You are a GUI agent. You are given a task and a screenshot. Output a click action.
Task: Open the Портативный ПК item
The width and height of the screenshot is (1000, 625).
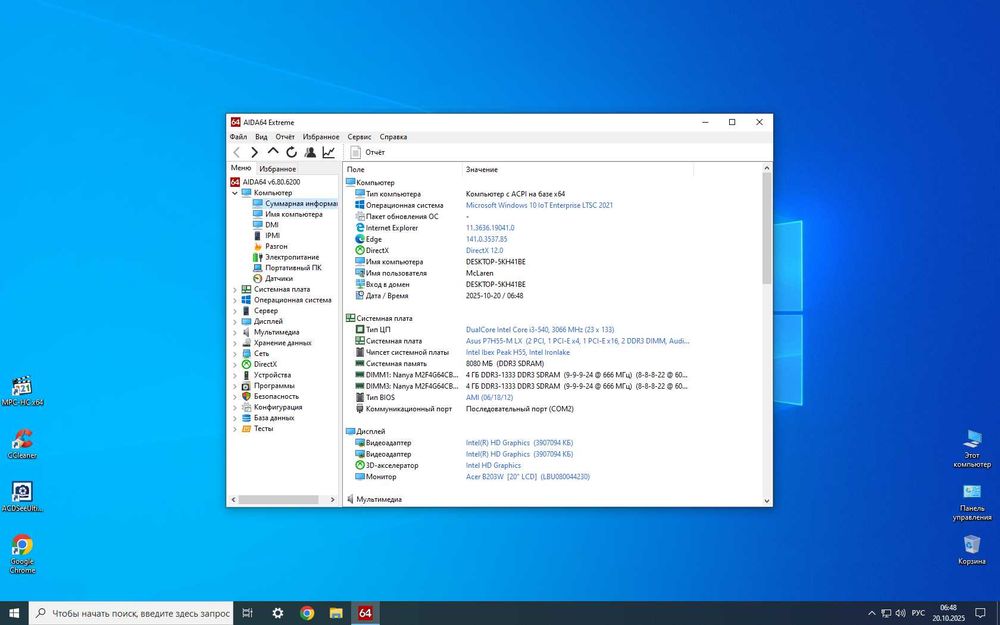click(293, 268)
